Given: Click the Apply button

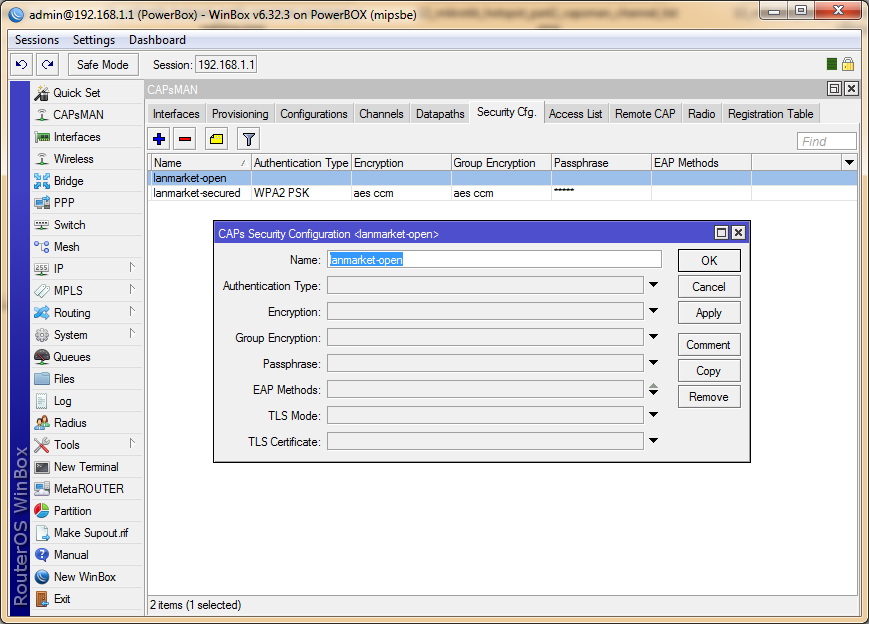Looking at the screenshot, I should pyautogui.click(x=708, y=313).
